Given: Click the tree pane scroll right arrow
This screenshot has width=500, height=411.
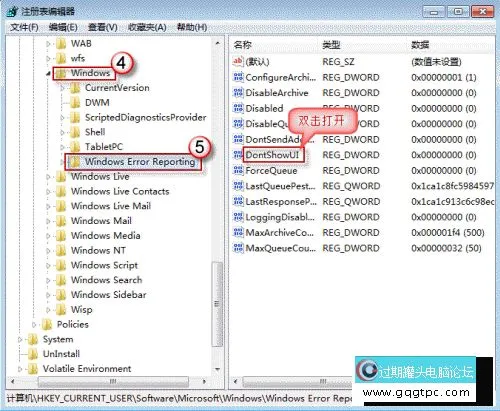Looking at the screenshot, I should pyautogui.click(x=204, y=381).
